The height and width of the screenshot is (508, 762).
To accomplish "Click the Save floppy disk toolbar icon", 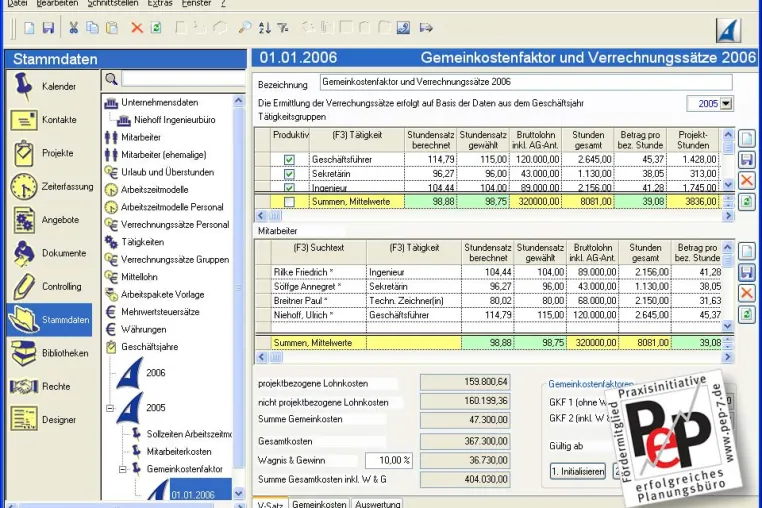I will coord(48,28).
